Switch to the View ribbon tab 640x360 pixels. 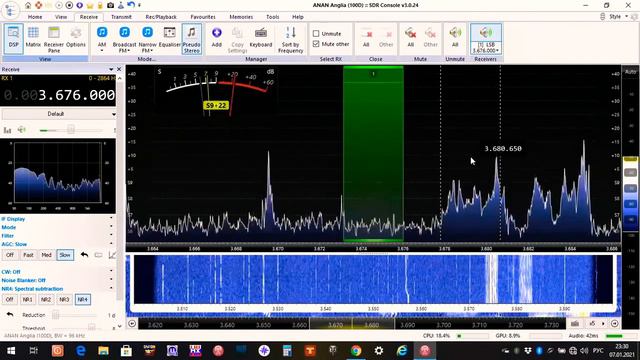[61, 17]
